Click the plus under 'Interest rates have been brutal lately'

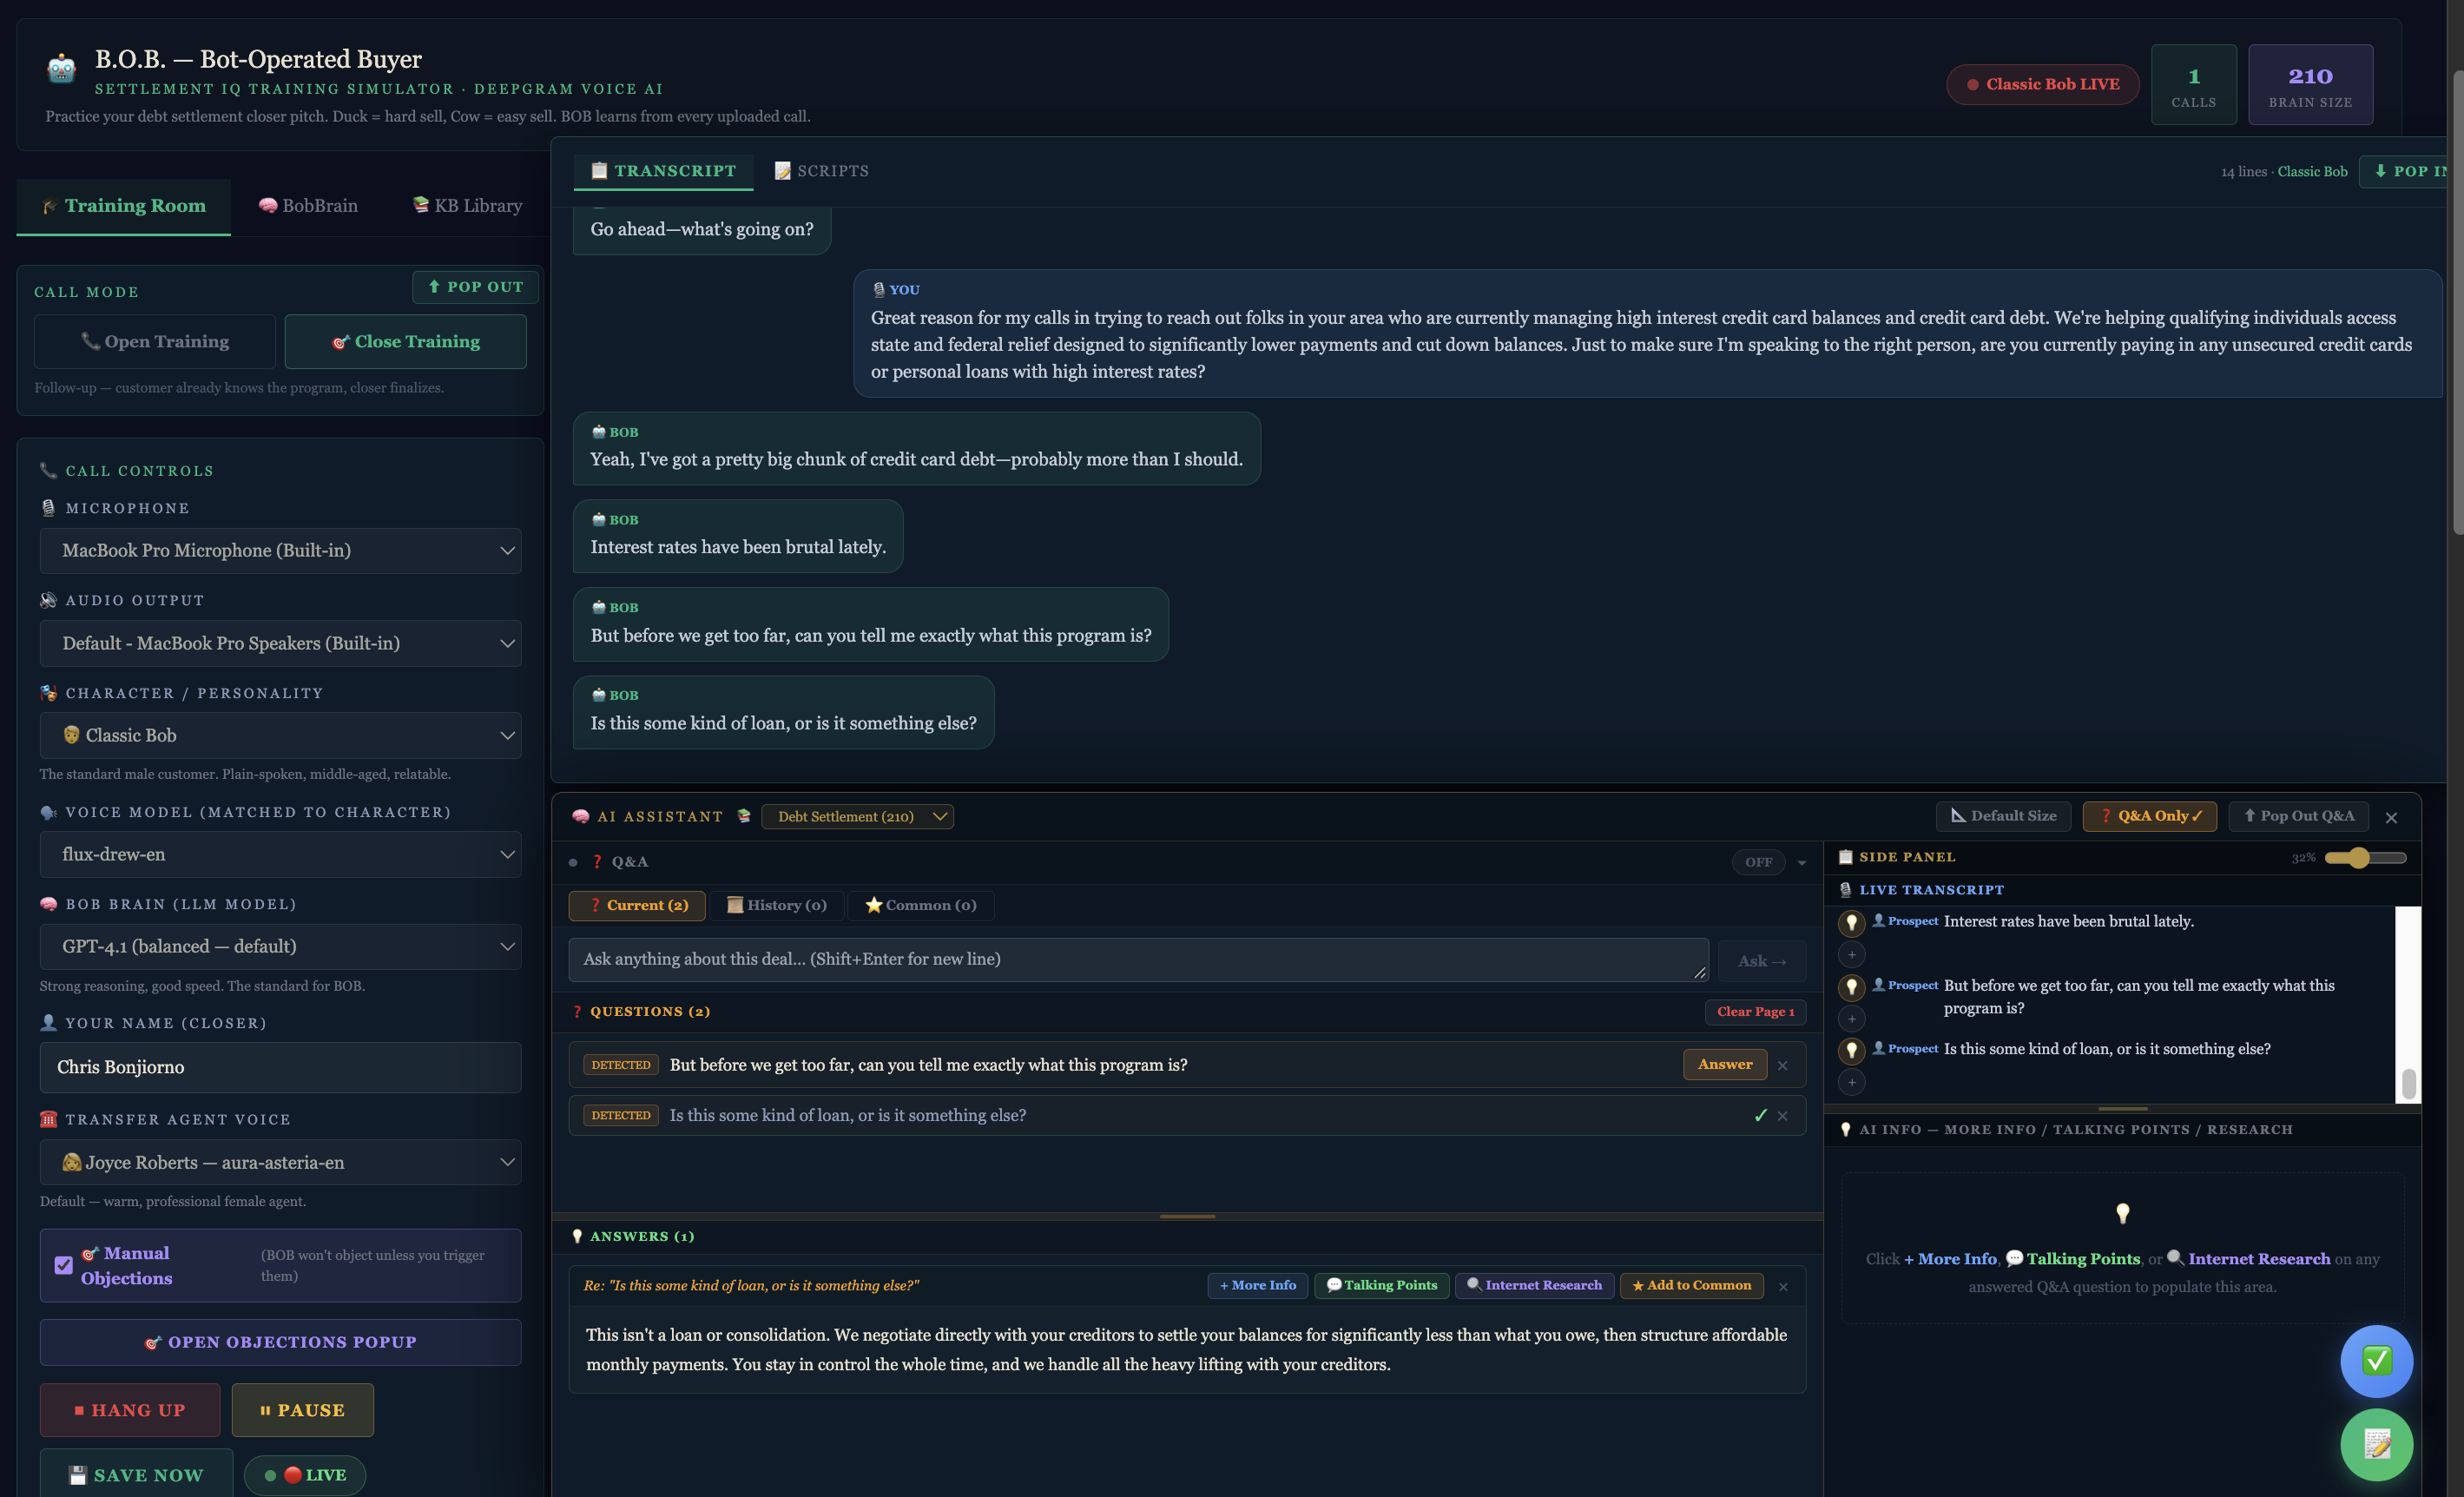1851,955
